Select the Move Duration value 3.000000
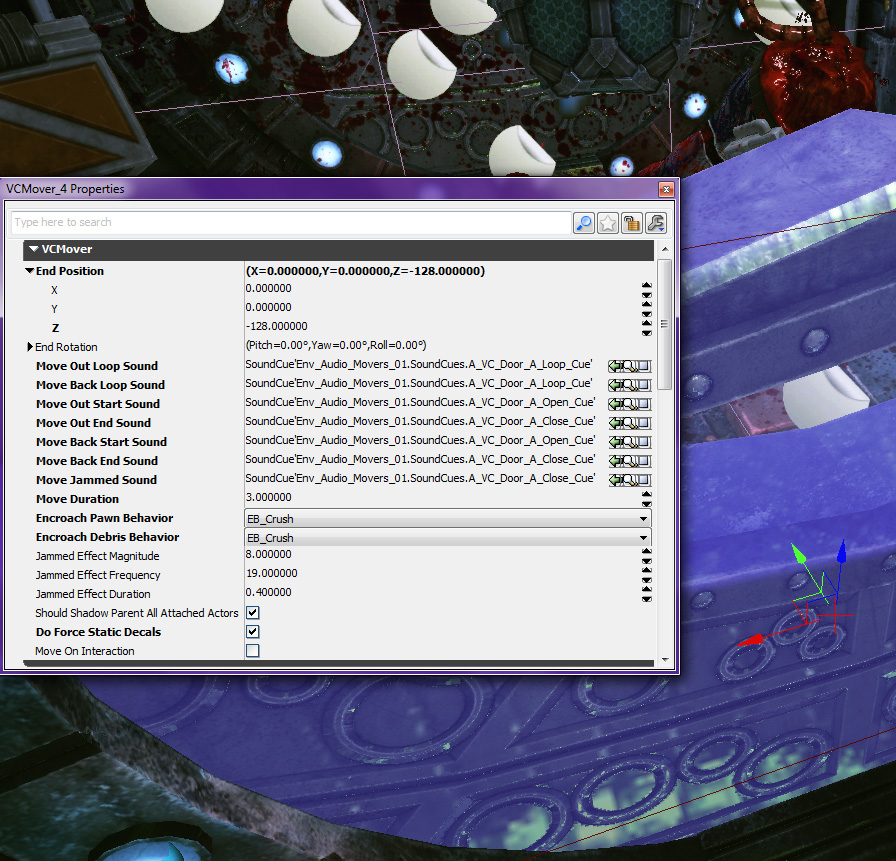Image resolution: width=896 pixels, height=861 pixels. point(269,497)
